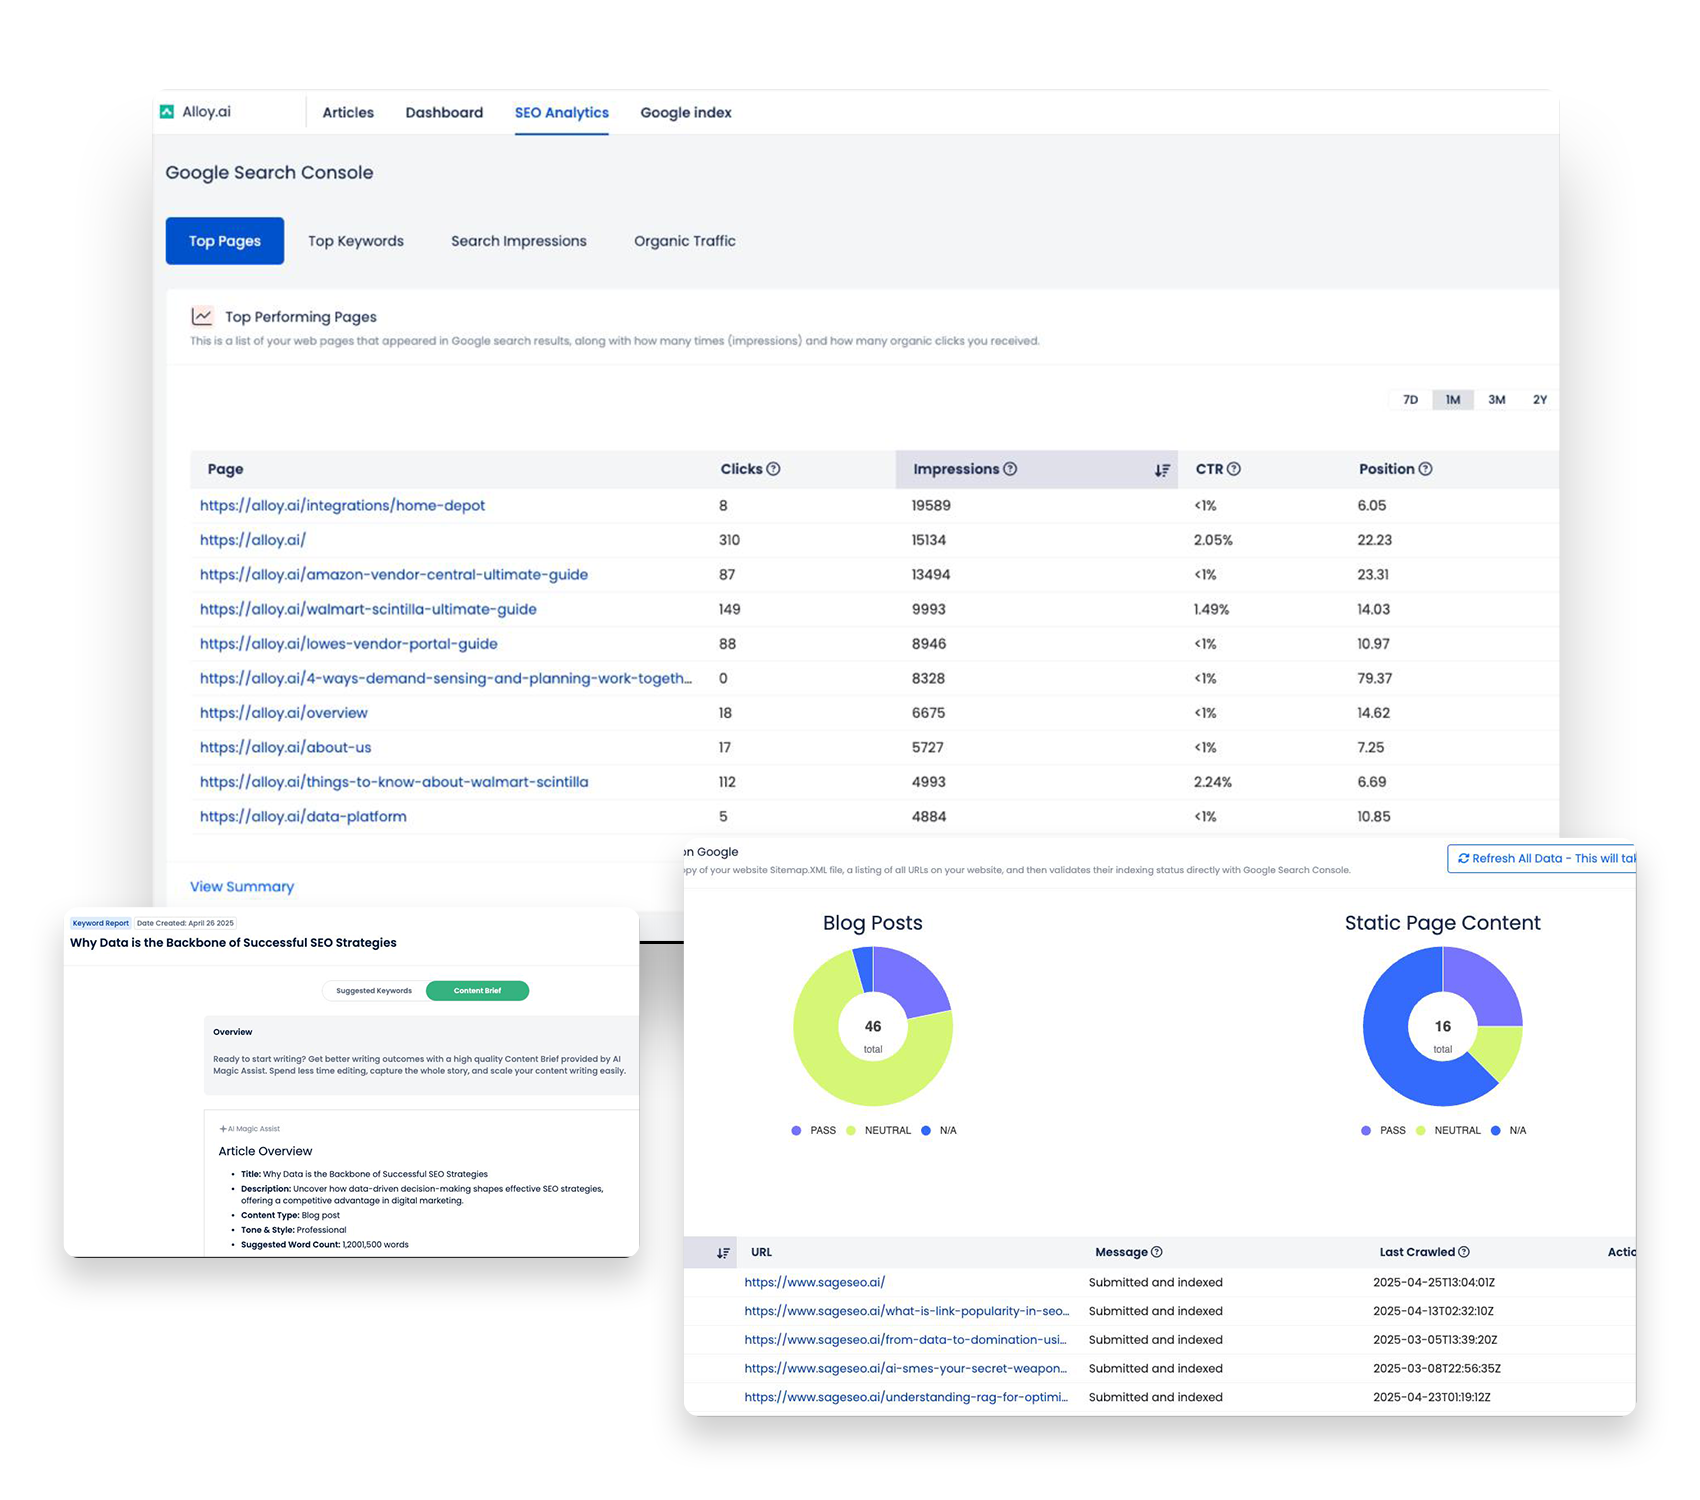Click the Impressions sort descending icon
This screenshot has width=1700, height=1500.
point(1161,470)
